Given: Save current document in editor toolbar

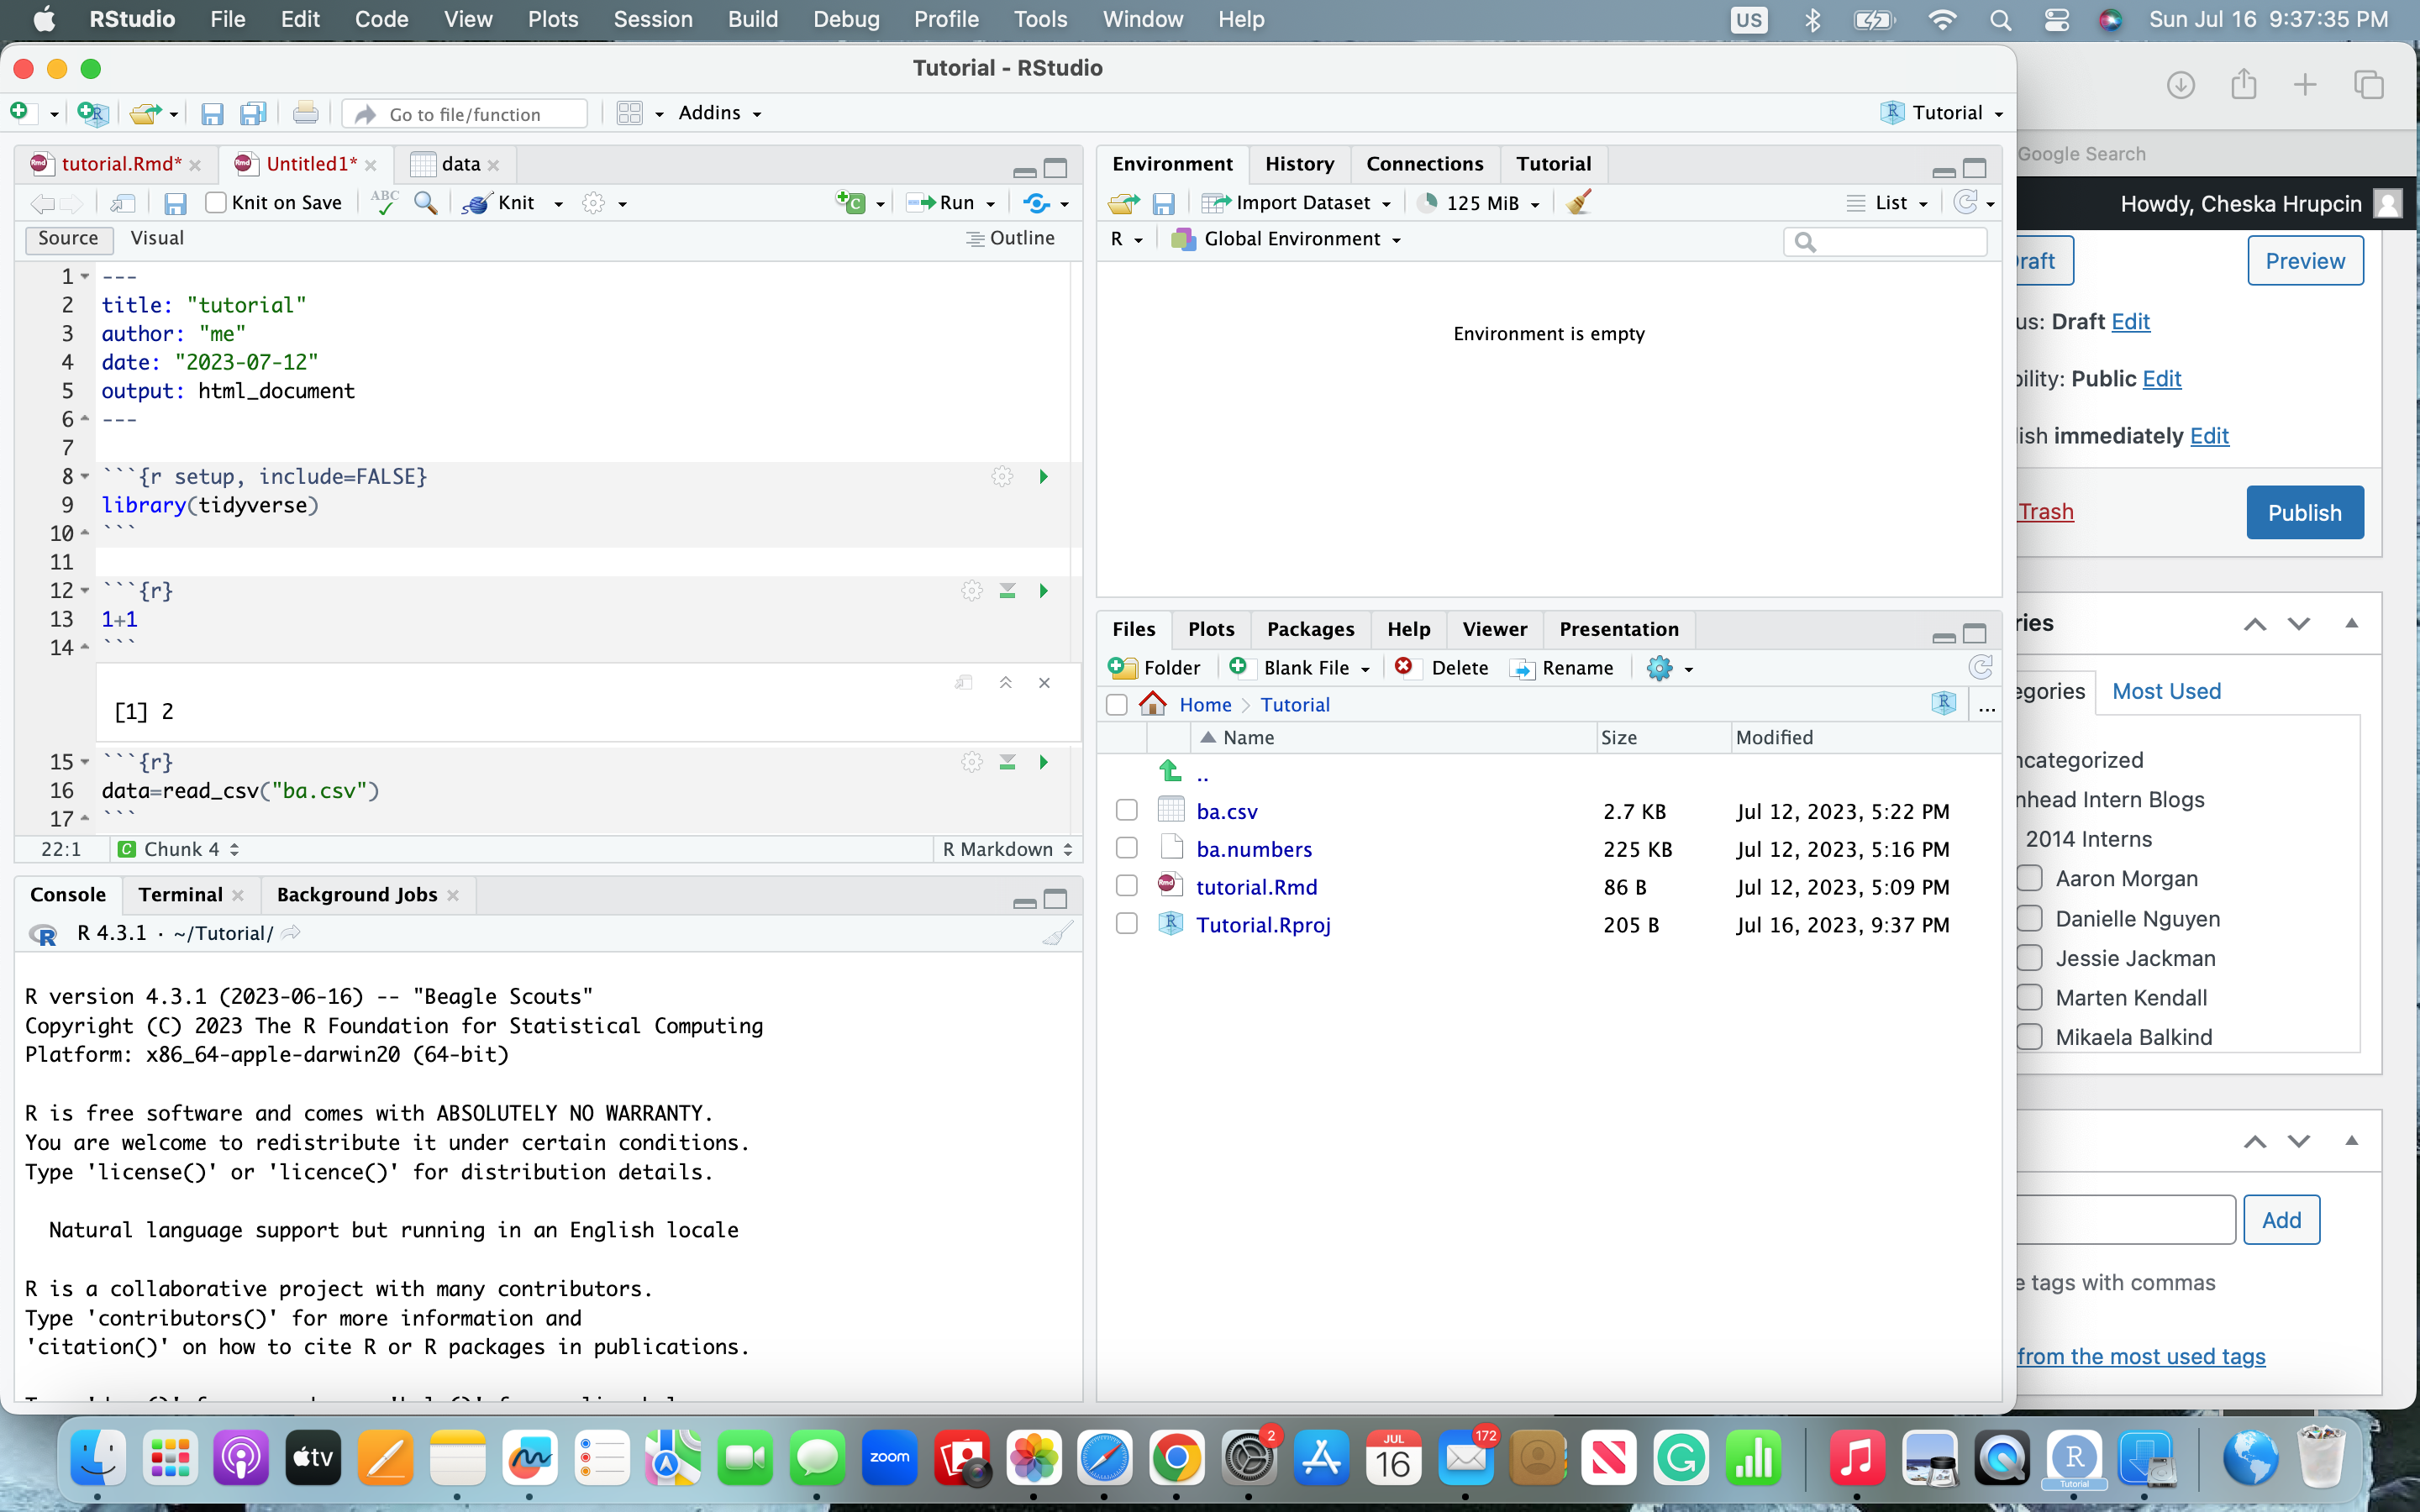Looking at the screenshot, I should [175, 203].
